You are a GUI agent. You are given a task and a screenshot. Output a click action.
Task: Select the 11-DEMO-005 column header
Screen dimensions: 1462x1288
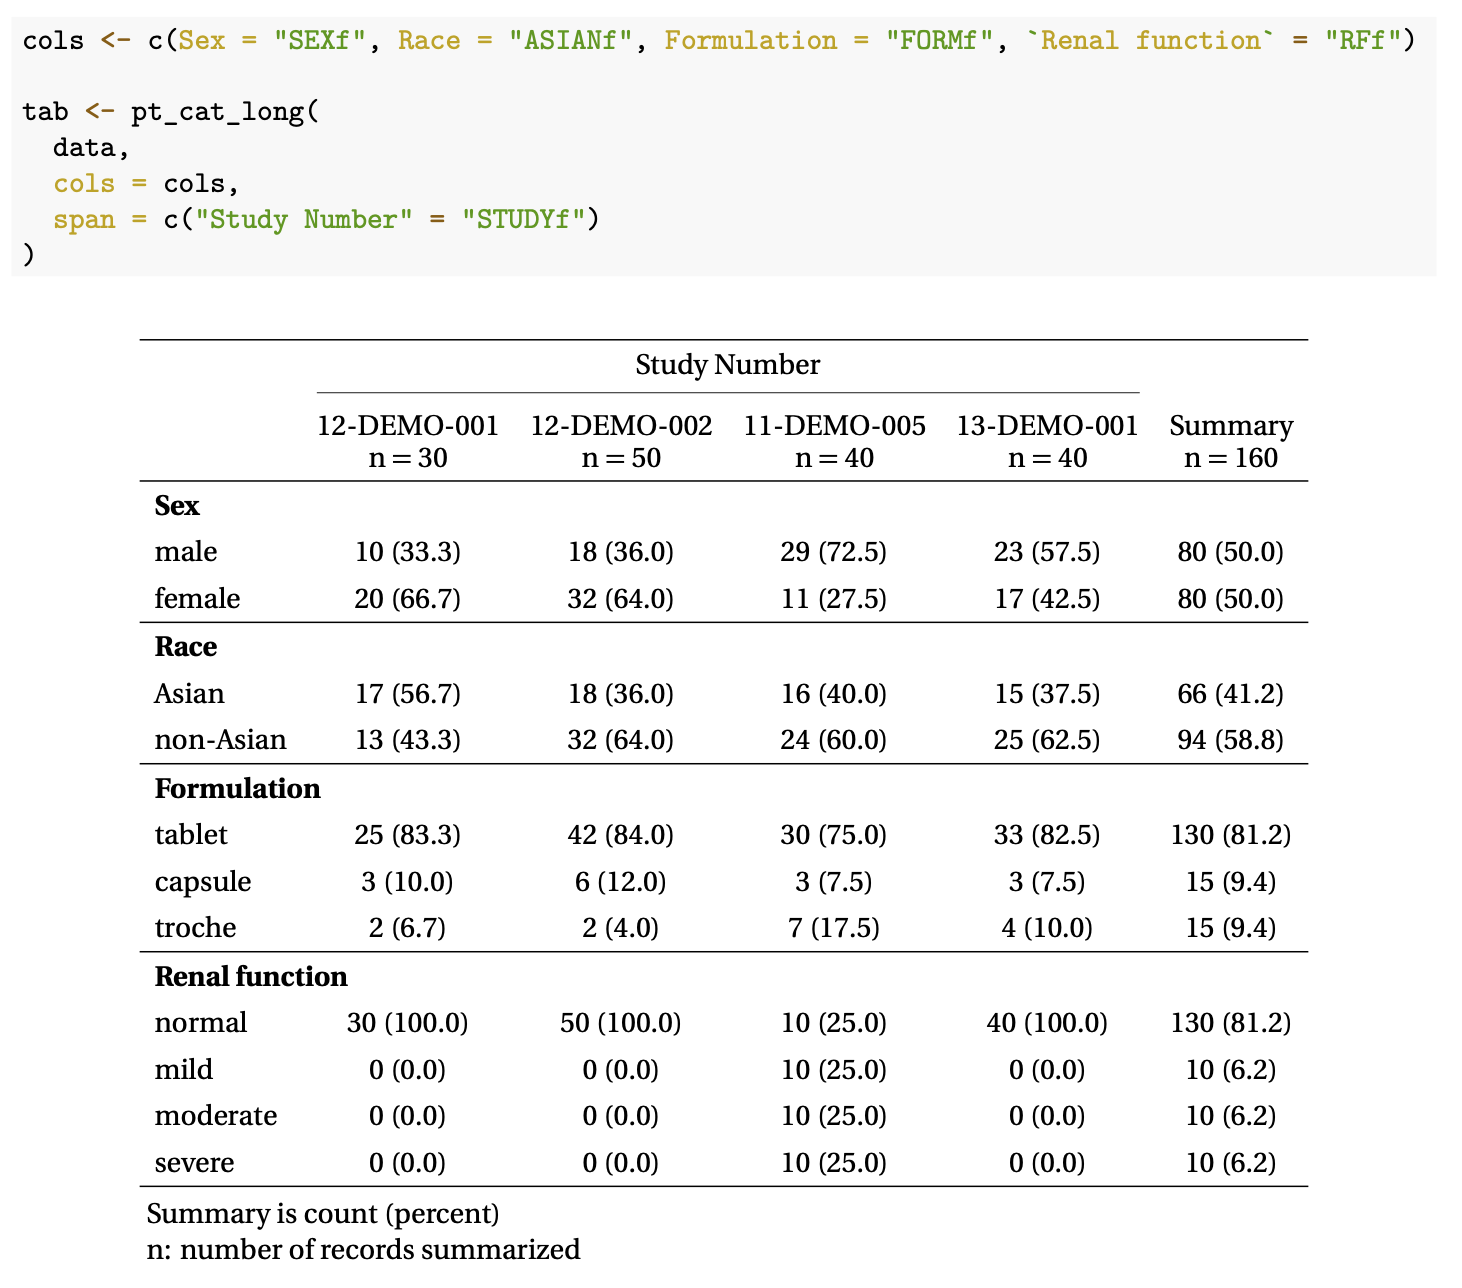pyautogui.click(x=834, y=427)
